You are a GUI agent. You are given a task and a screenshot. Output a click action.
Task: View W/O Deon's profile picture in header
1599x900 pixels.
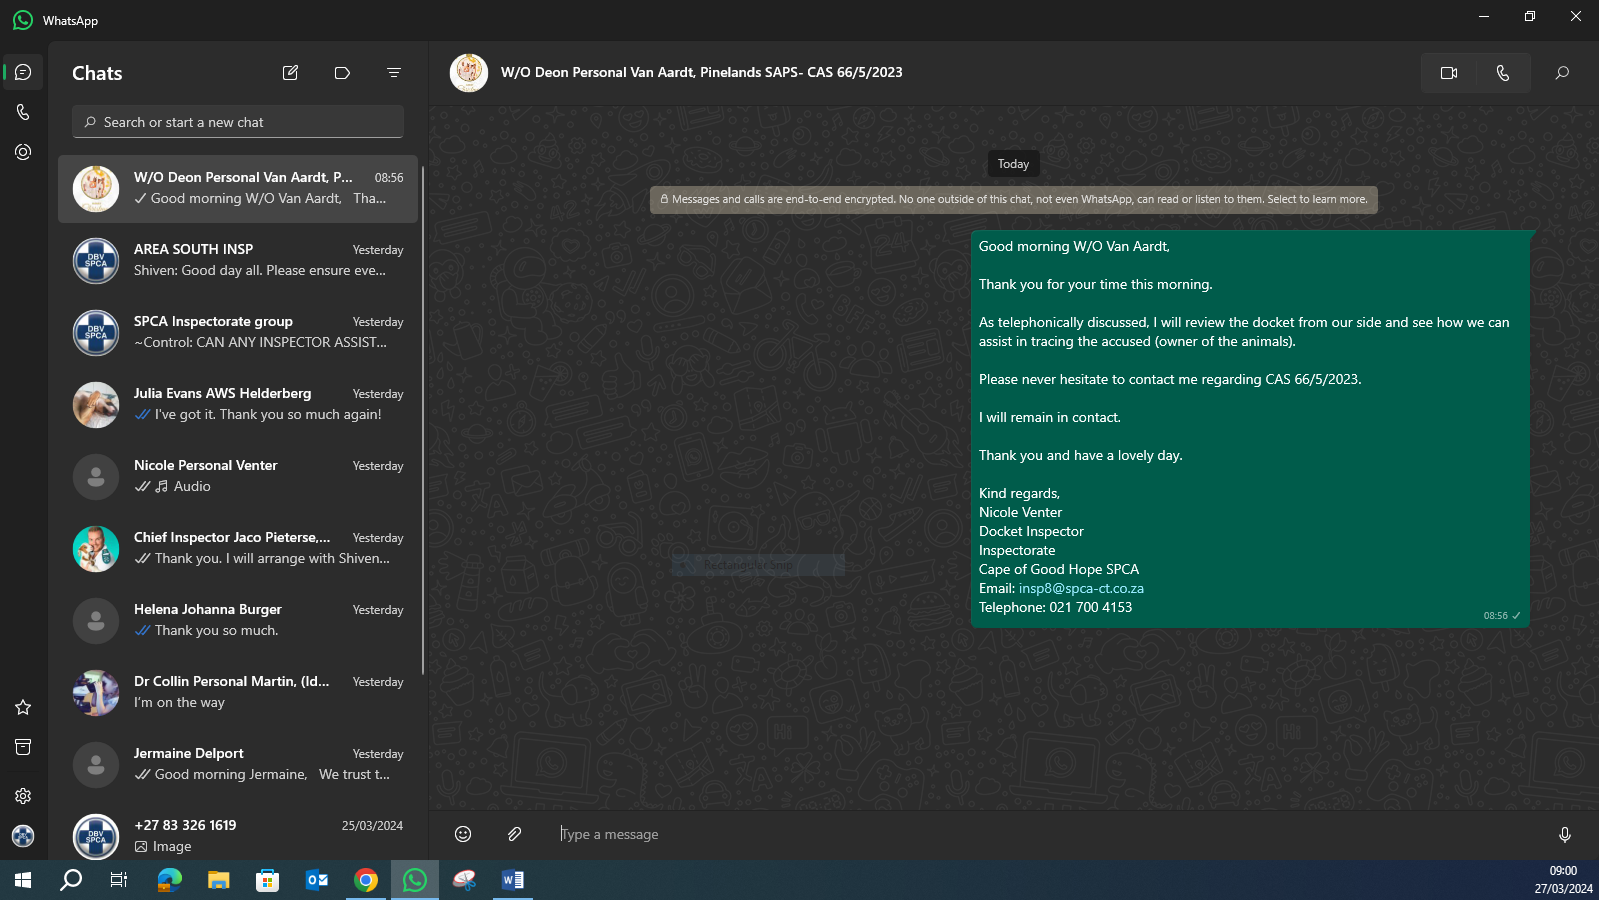[469, 73]
